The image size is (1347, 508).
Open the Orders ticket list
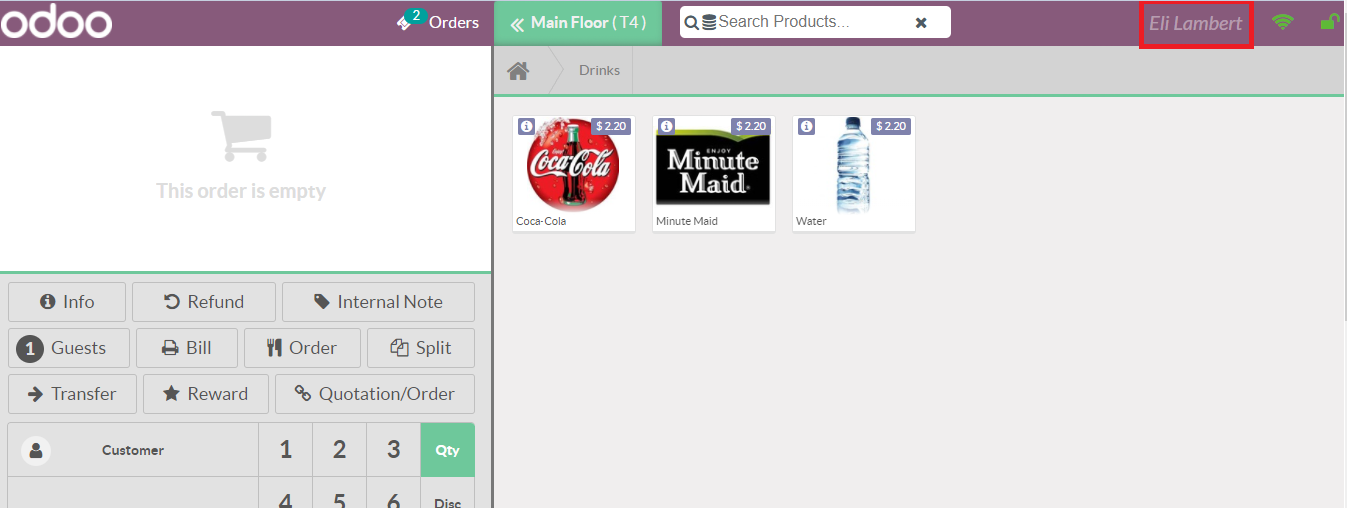click(x=438, y=22)
